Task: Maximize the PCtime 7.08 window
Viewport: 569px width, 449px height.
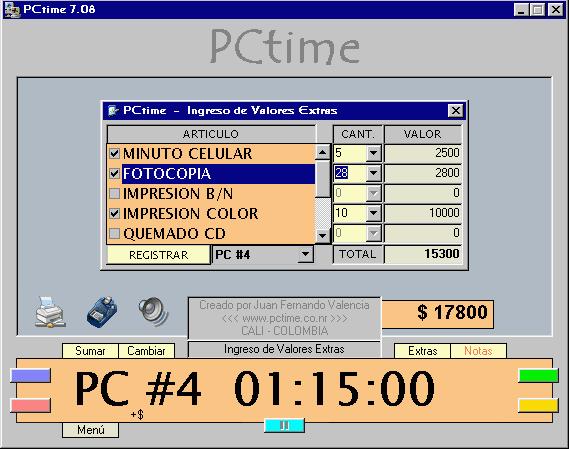Action: point(537,9)
